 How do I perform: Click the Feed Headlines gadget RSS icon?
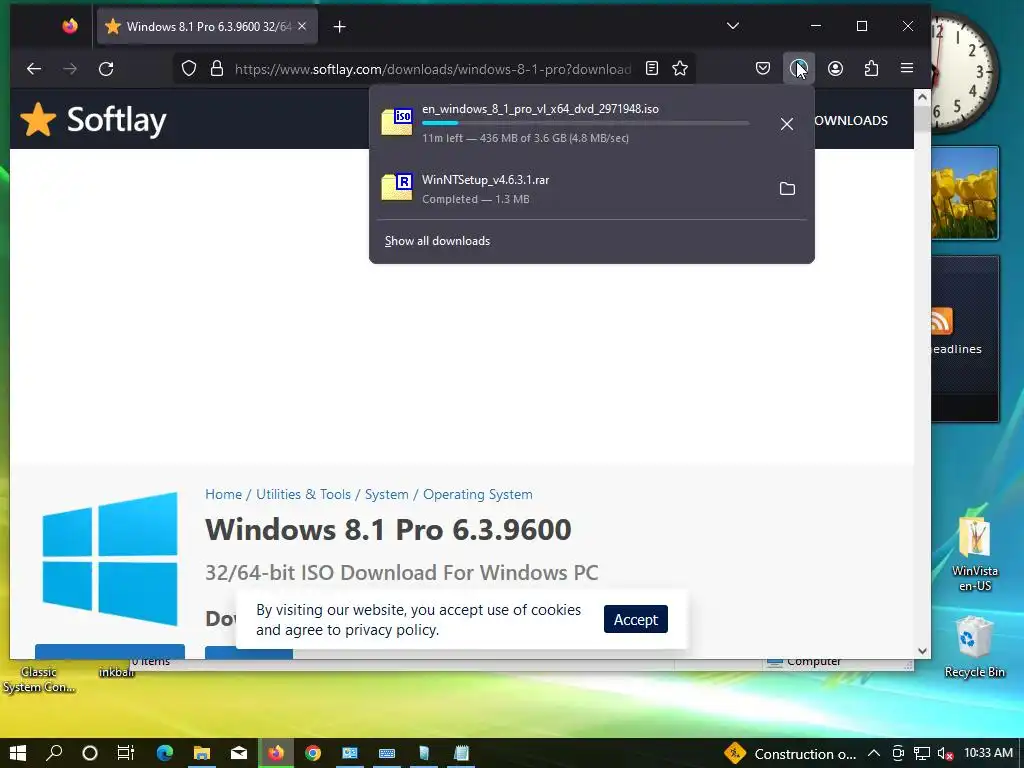(x=941, y=321)
